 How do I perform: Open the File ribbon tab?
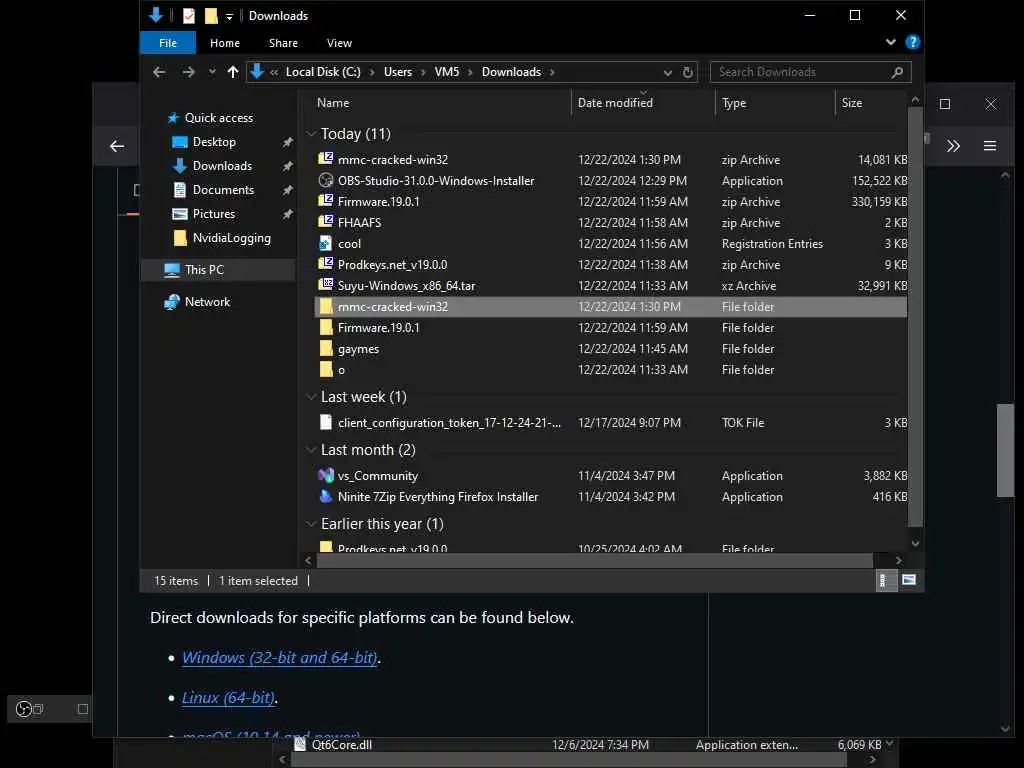coord(168,42)
